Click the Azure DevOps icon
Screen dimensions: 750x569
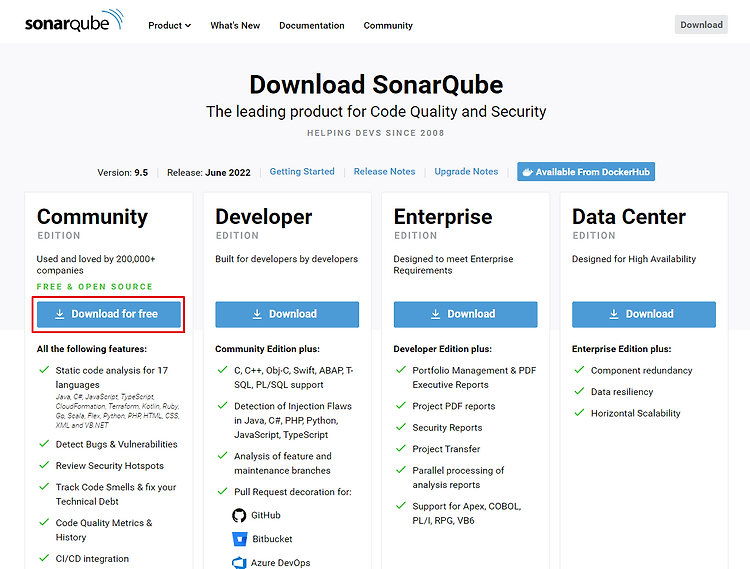coord(239,563)
